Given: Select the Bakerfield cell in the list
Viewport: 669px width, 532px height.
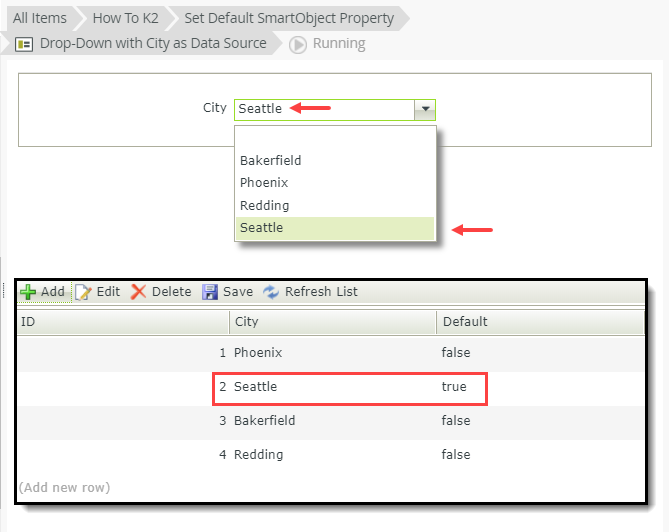Looking at the screenshot, I should click(x=265, y=421).
